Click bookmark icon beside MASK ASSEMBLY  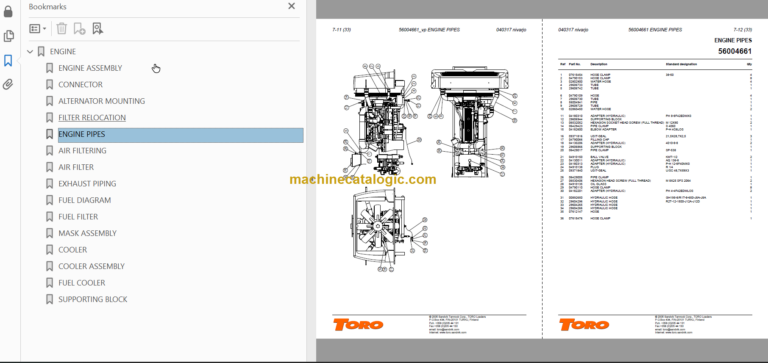point(49,233)
